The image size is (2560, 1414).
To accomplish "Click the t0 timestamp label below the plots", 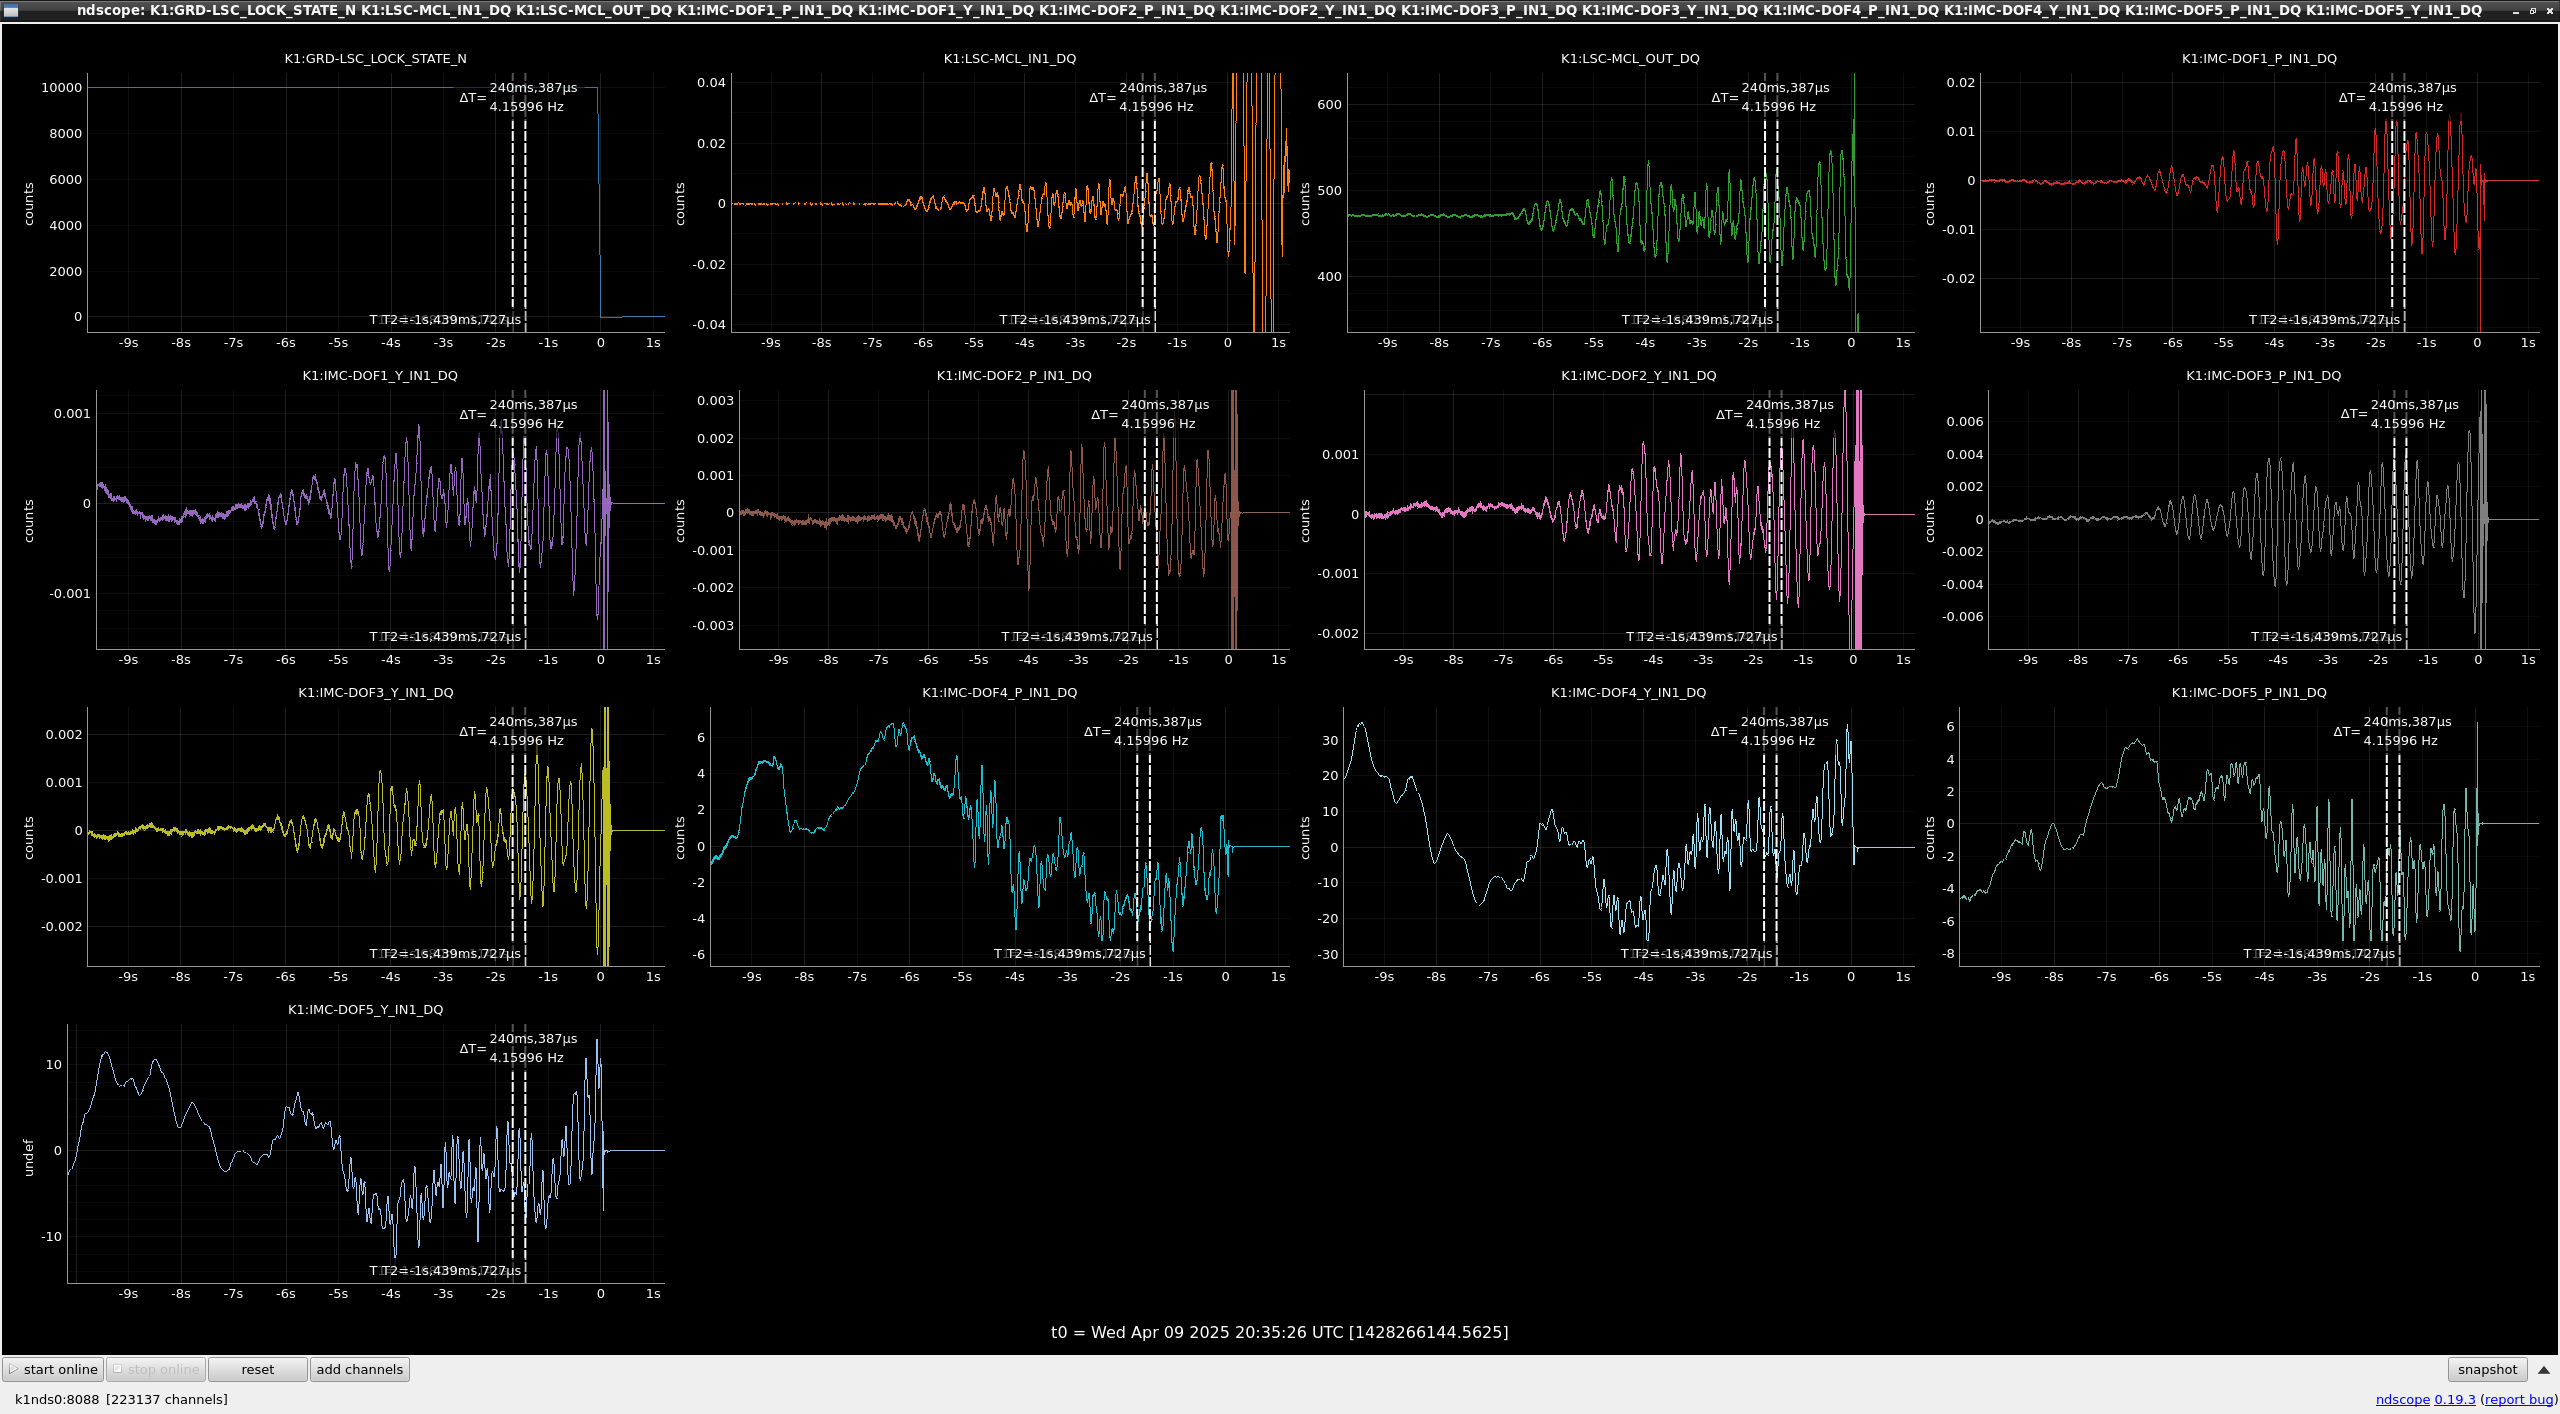I will 1279,1332.
